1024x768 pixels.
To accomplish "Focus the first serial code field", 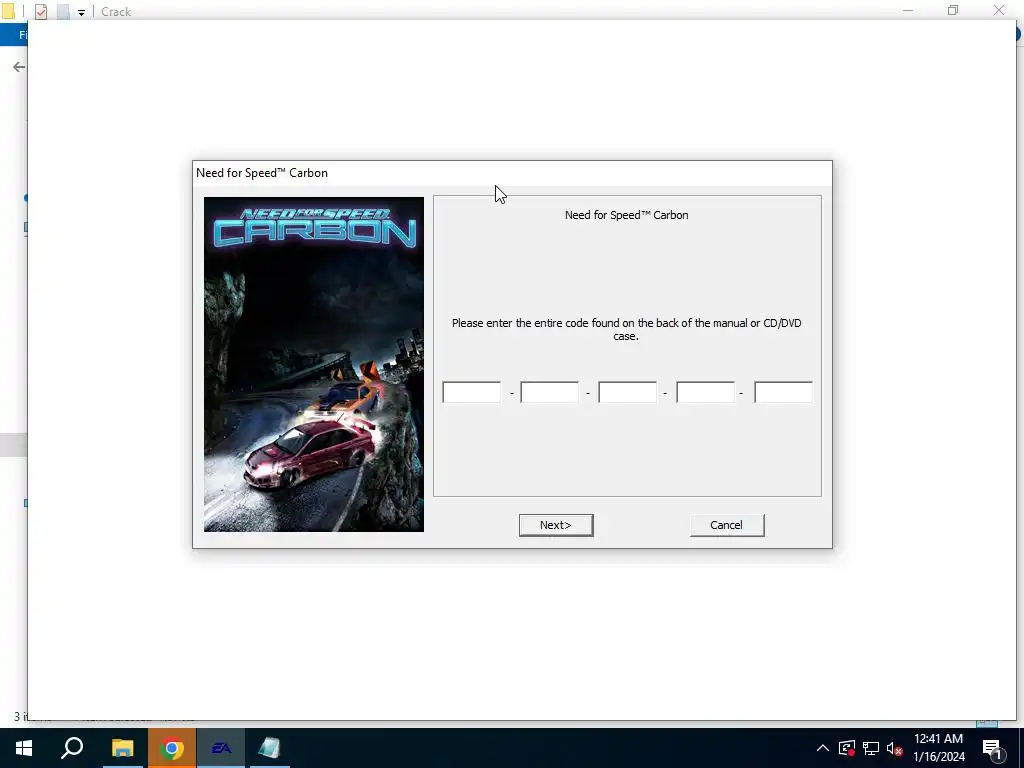I will point(472,392).
